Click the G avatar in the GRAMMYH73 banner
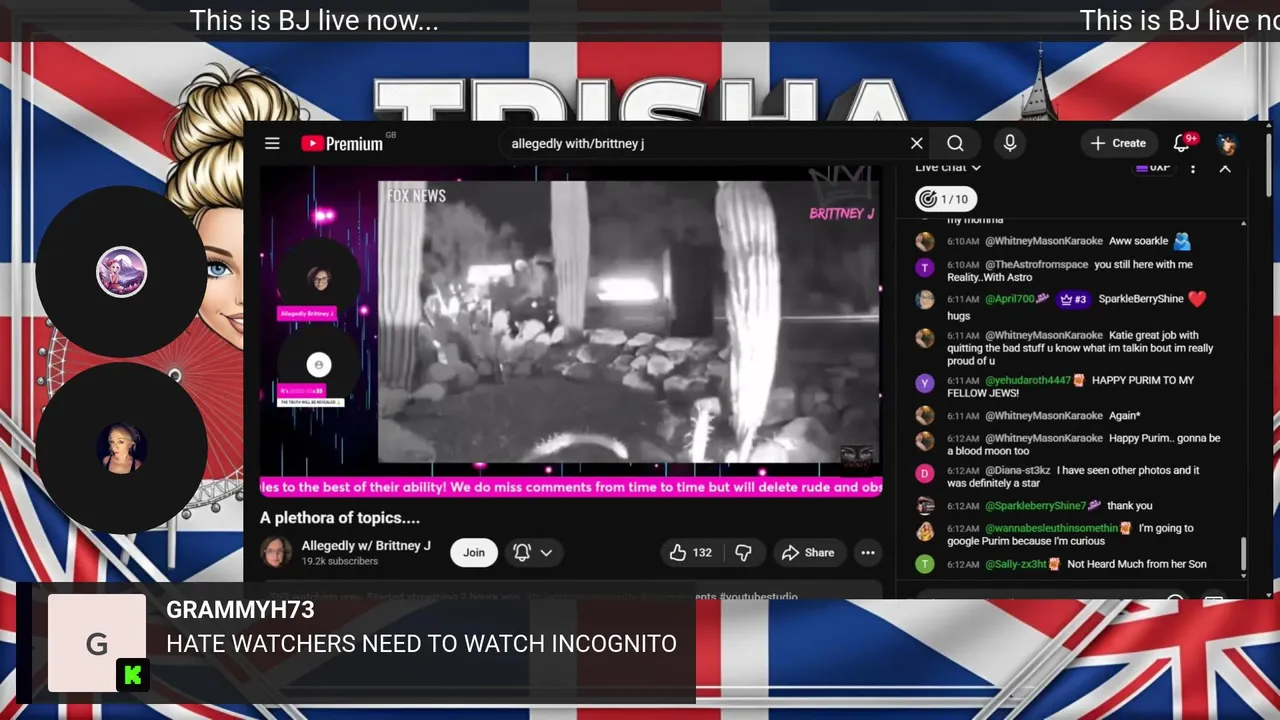This screenshot has width=1280, height=720. click(97, 643)
